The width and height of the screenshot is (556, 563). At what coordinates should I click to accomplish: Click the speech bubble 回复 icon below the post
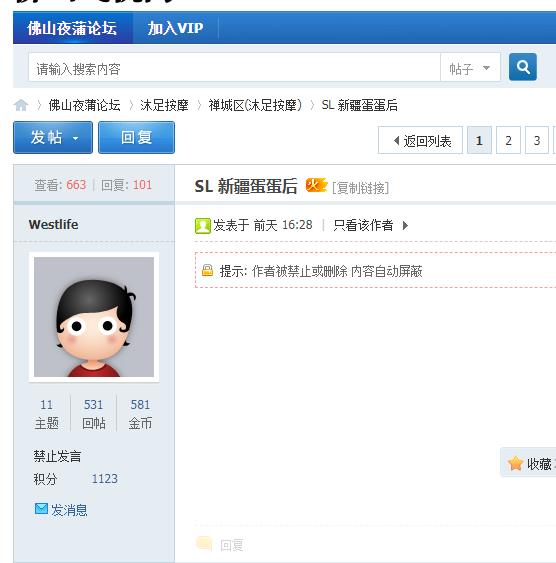click(204, 544)
